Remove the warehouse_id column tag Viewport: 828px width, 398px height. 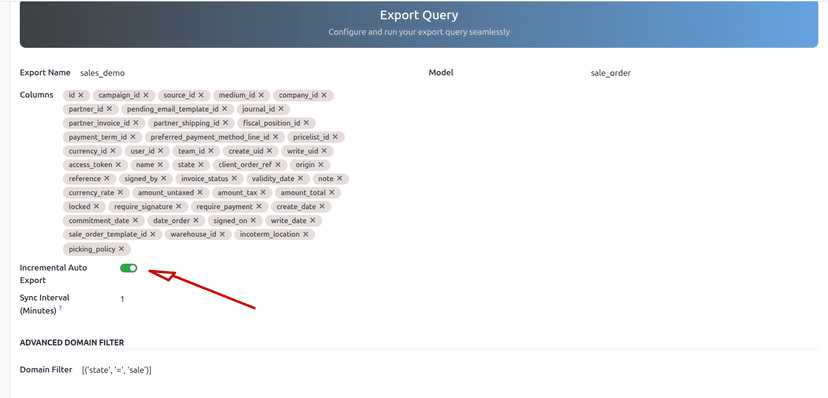[222, 234]
